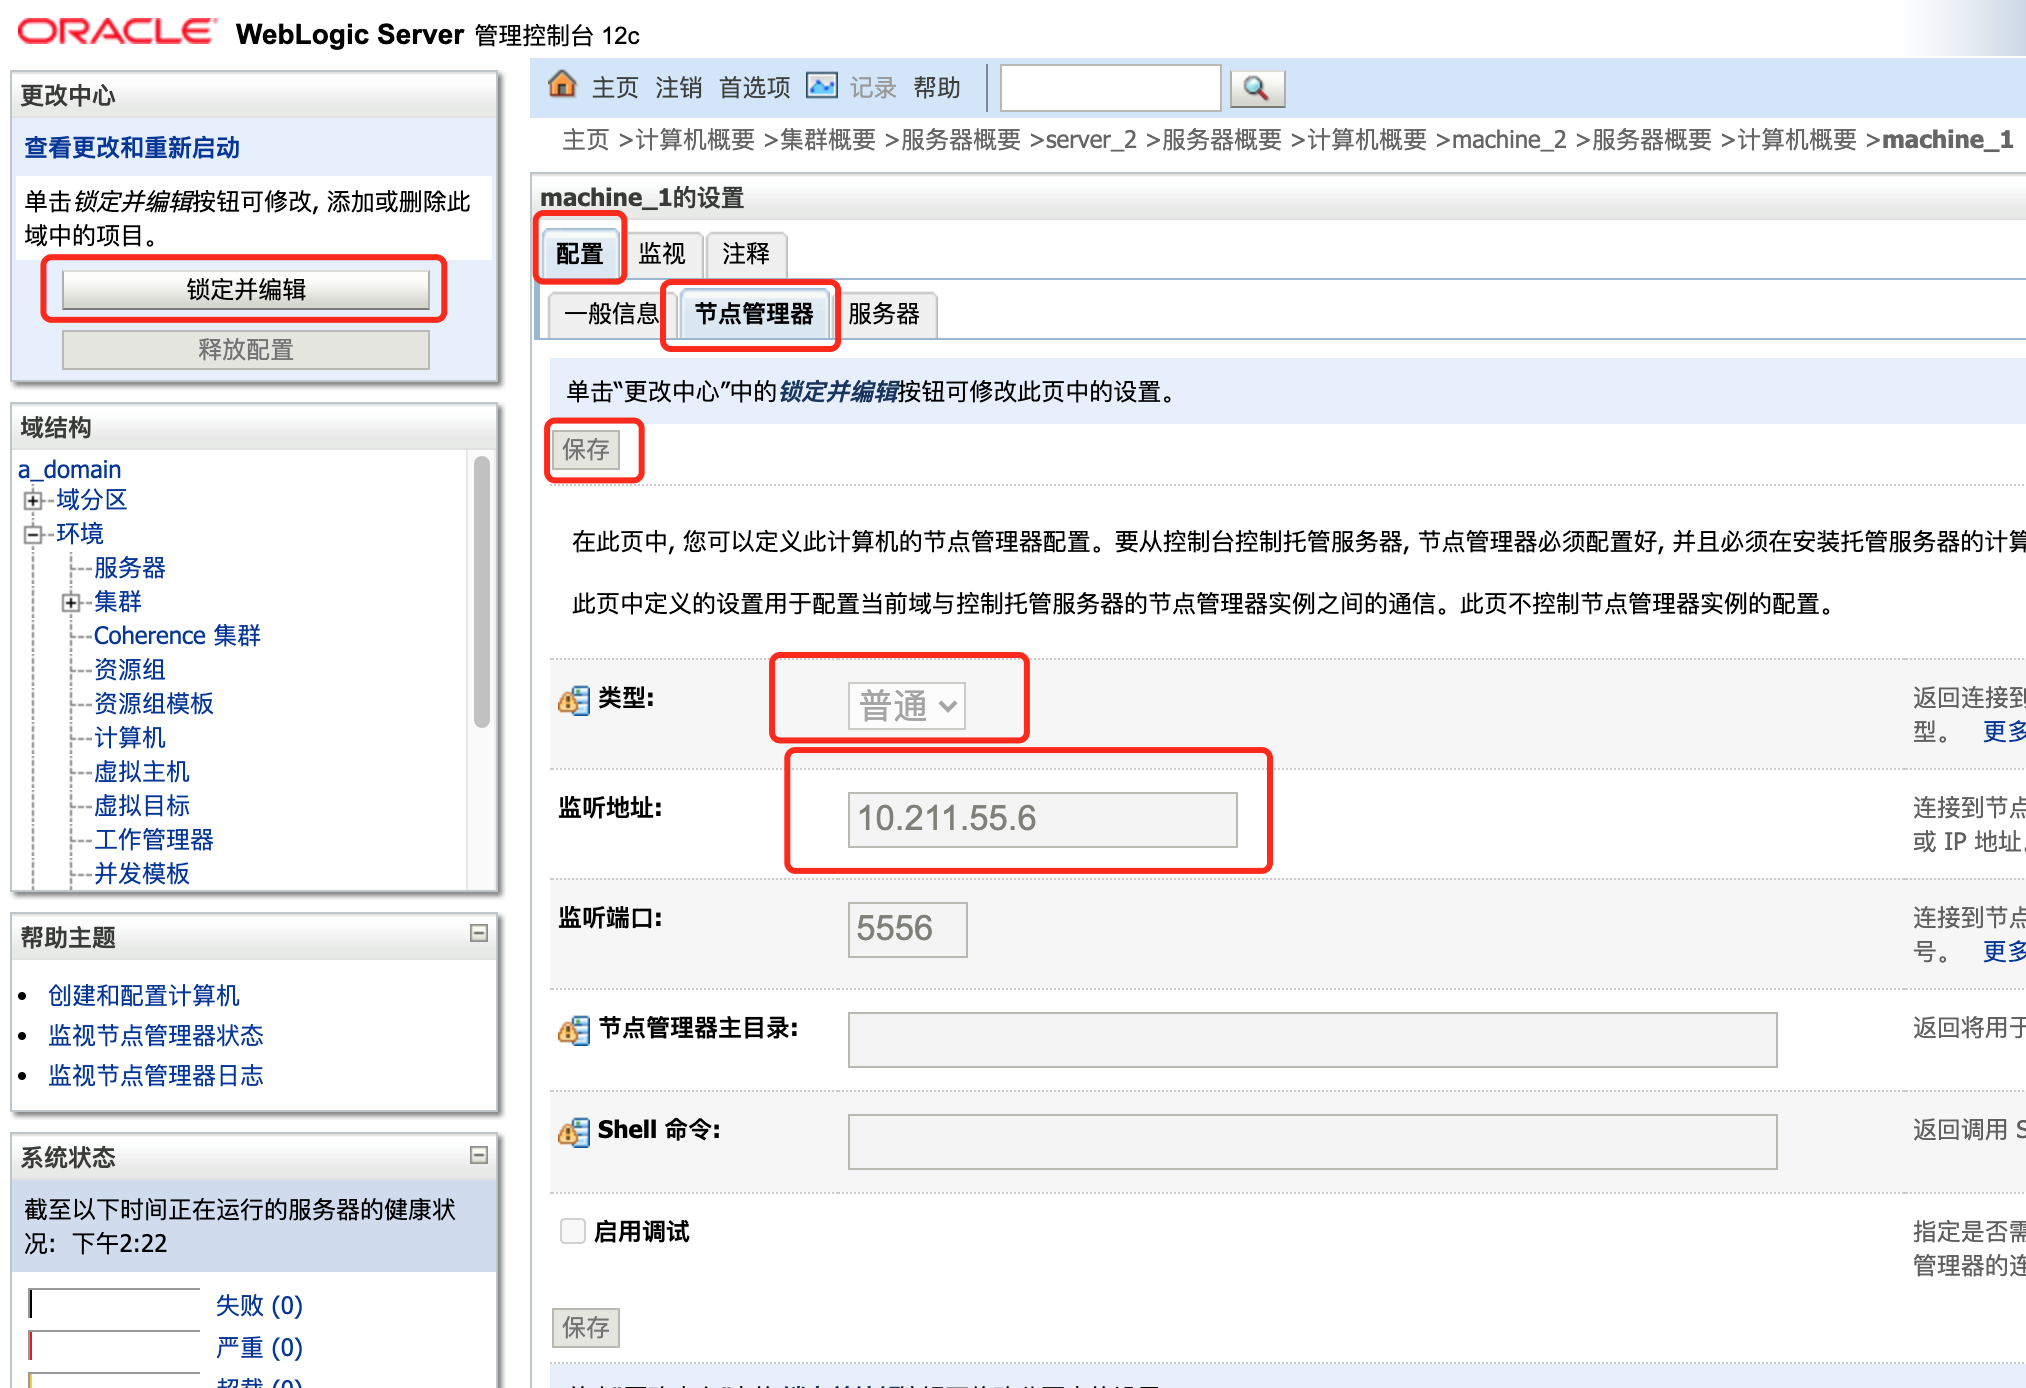
Task: Click 帮助 in the toolbar
Action: pos(937,88)
